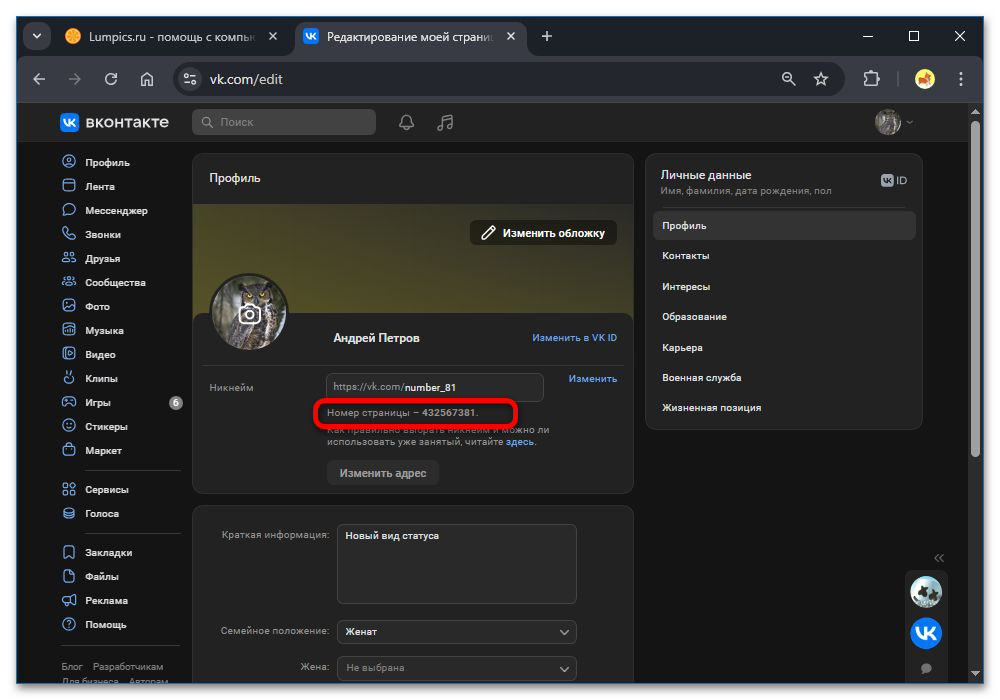Select Военная служба settings section
The image size is (1000, 700).
point(784,377)
